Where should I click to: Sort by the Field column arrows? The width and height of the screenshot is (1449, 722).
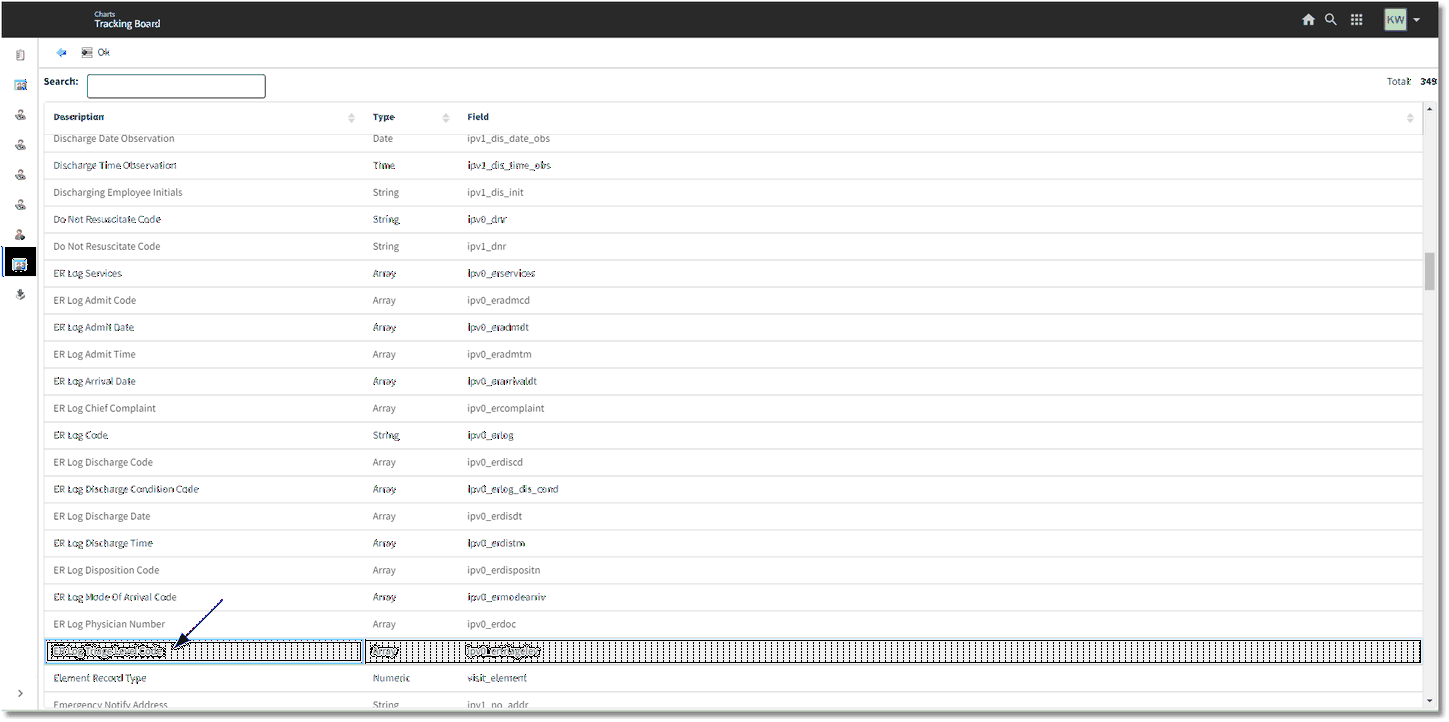[x=1410, y=118]
